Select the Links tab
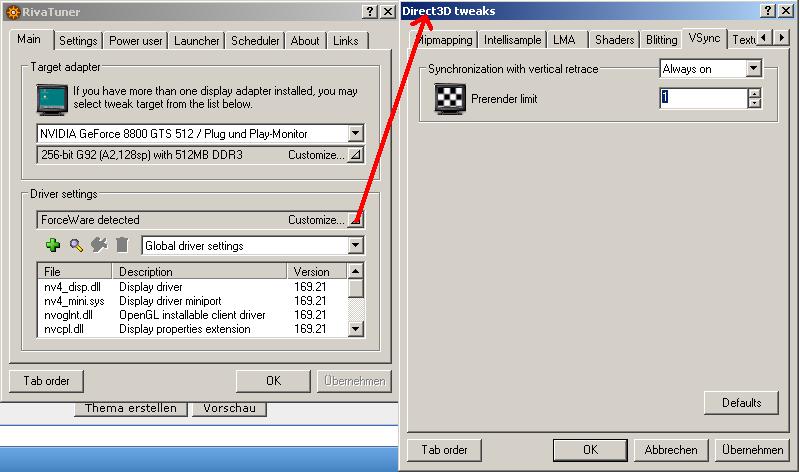 pyautogui.click(x=346, y=41)
